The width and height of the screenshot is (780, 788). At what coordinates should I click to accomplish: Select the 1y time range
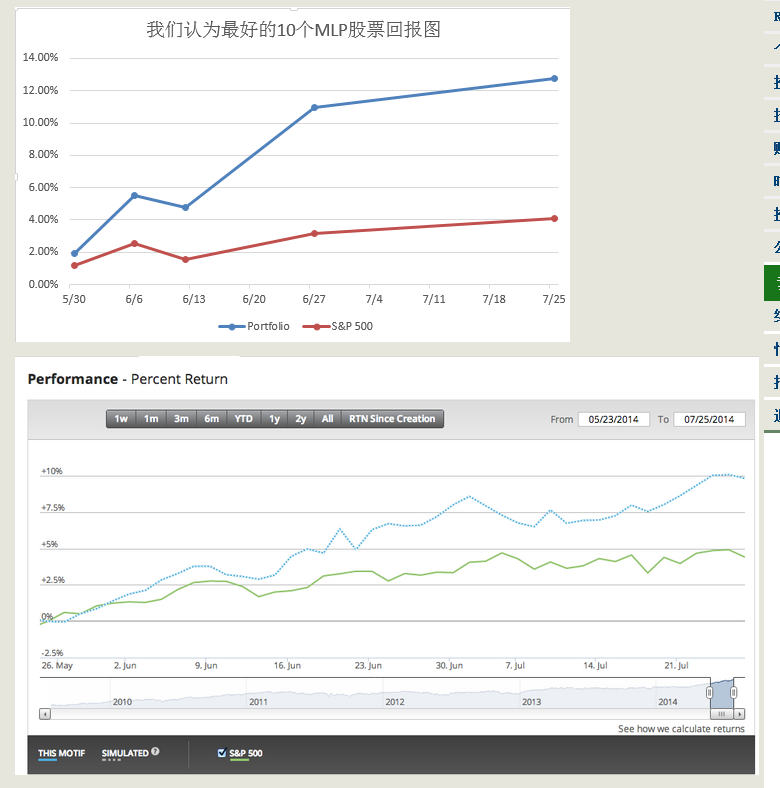[x=274, y=419]
